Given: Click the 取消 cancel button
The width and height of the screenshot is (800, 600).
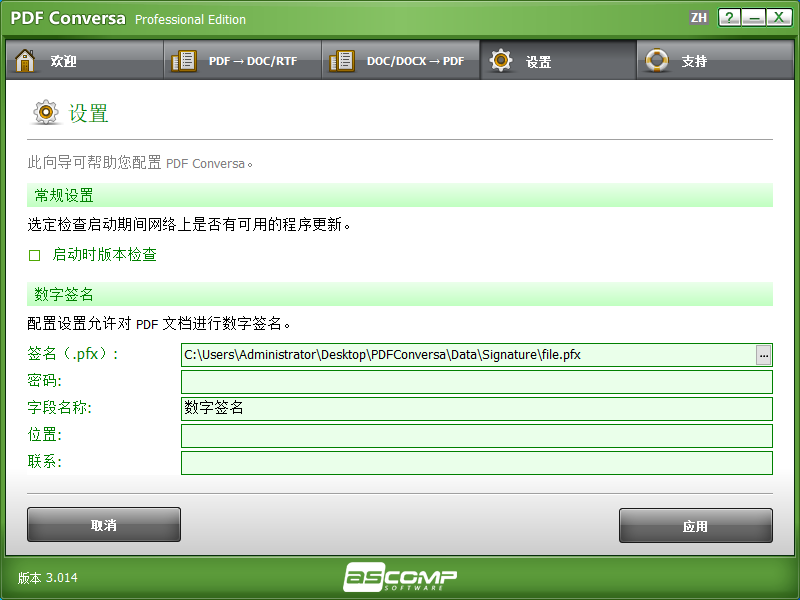Looking at the screenshot, I should pos(104,524).
